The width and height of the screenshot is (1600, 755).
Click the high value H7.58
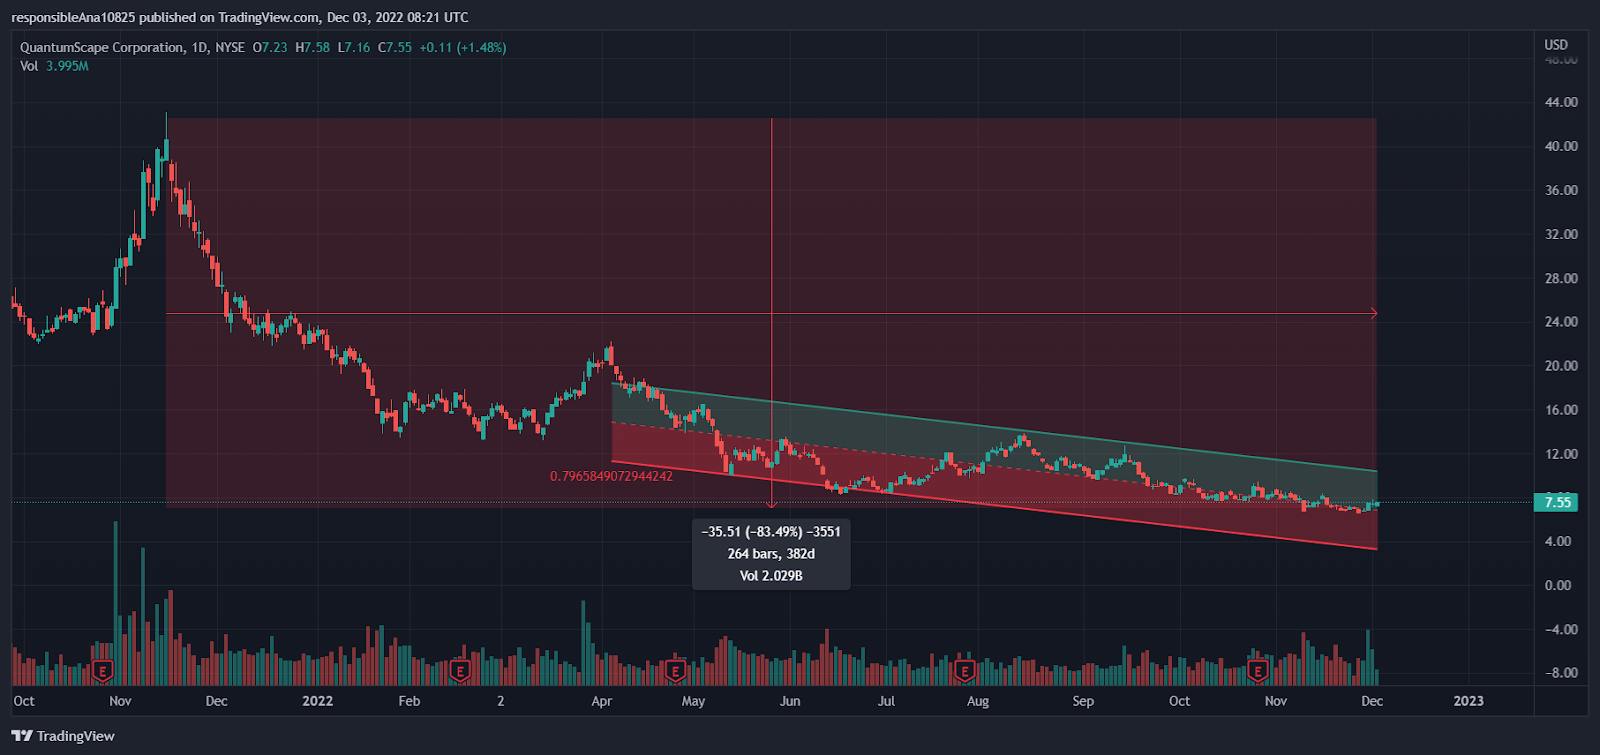pyautogui.click(x=312, y=48)
